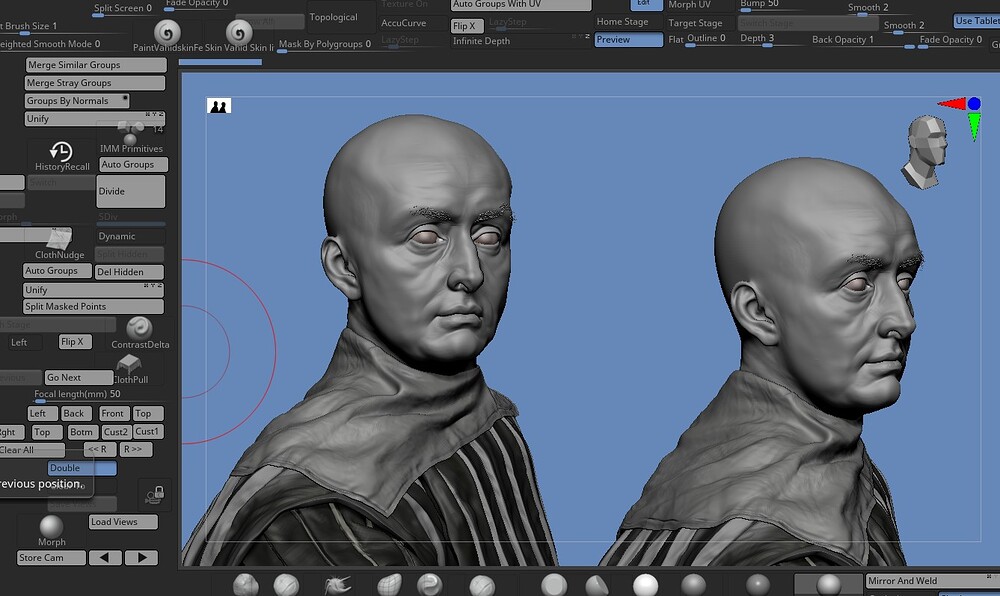This screenshot has width=1000, height=596.
Task: Select the grid-lined curved mesh brush icon
Action: [390, 584]
